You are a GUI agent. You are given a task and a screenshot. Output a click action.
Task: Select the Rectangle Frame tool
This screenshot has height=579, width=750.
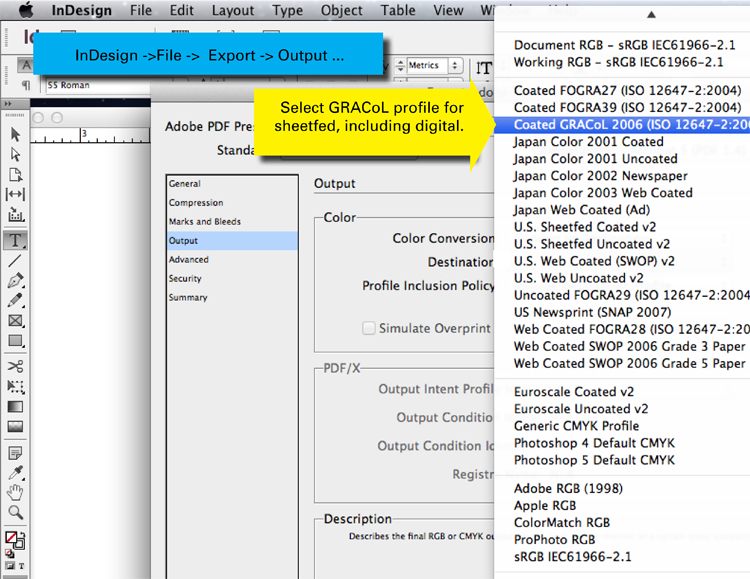(16, 321)
